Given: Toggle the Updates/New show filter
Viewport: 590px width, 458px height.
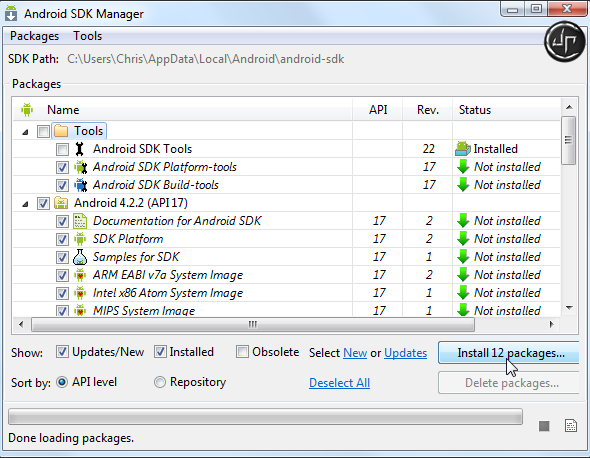Looking at the screenshot, I should tap(62, 352).
